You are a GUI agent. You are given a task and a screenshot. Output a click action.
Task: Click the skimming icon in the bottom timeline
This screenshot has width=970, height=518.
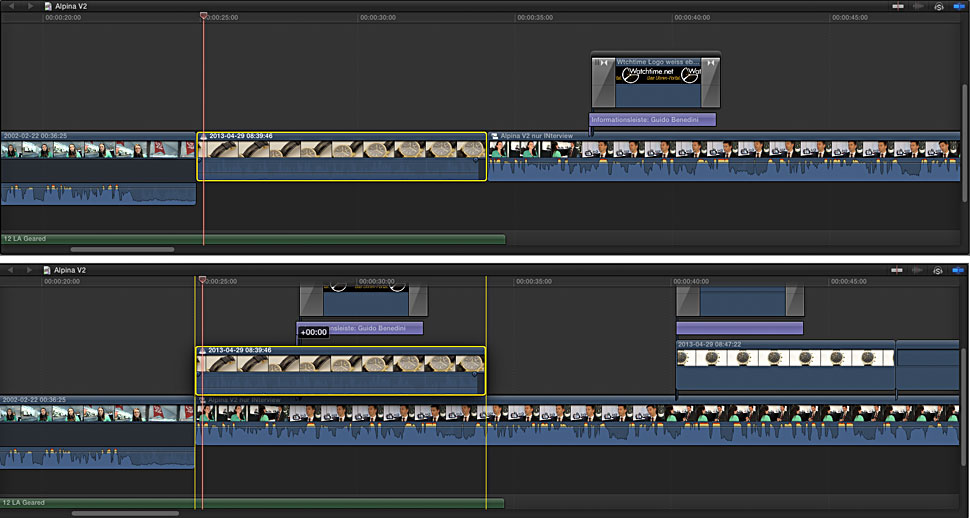[898, 270]
